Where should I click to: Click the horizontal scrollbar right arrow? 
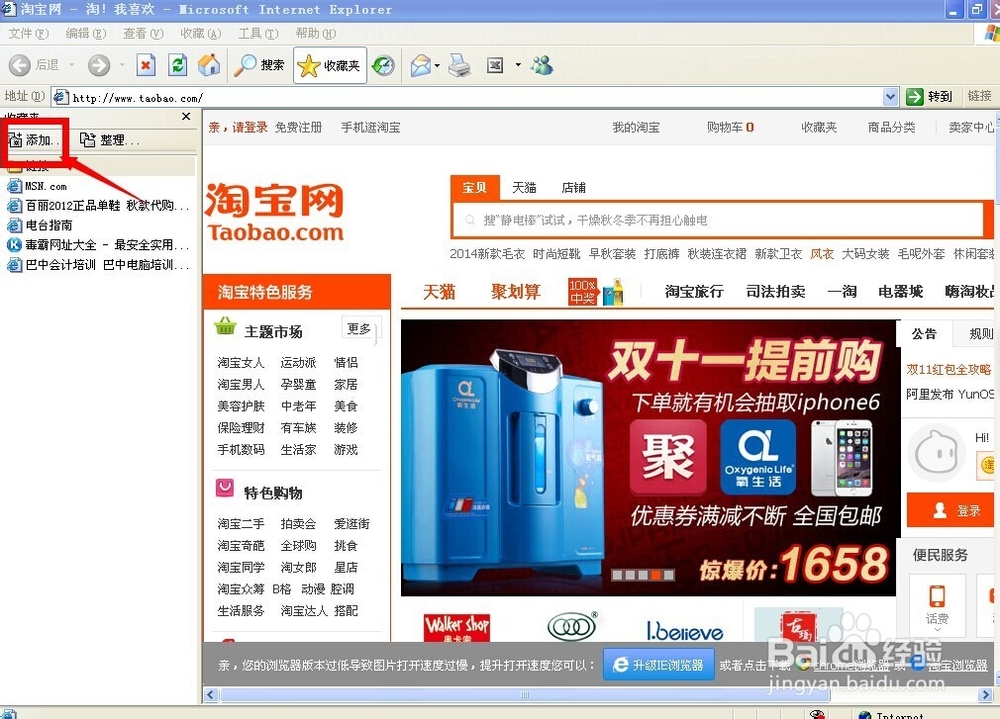[x=986, y=695]
